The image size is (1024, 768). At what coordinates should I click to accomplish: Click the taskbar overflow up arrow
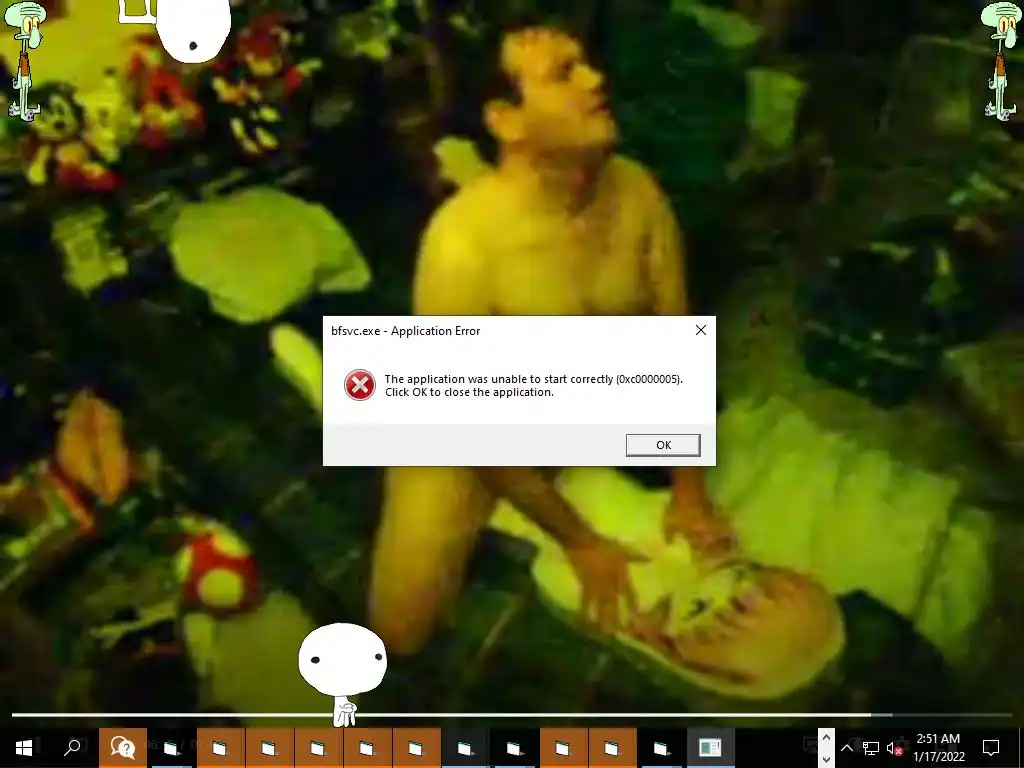pyautogui.click(x=826, y=738)
